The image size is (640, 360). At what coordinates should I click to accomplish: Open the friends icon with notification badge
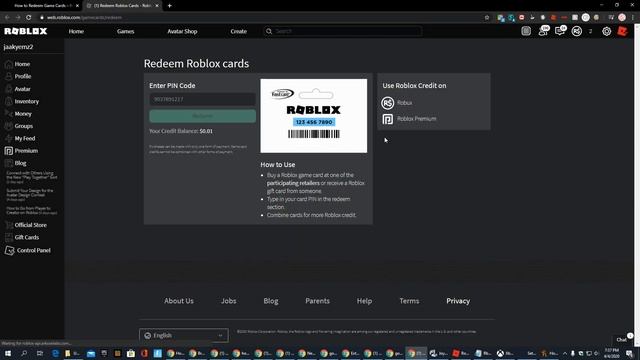point(543,31)
